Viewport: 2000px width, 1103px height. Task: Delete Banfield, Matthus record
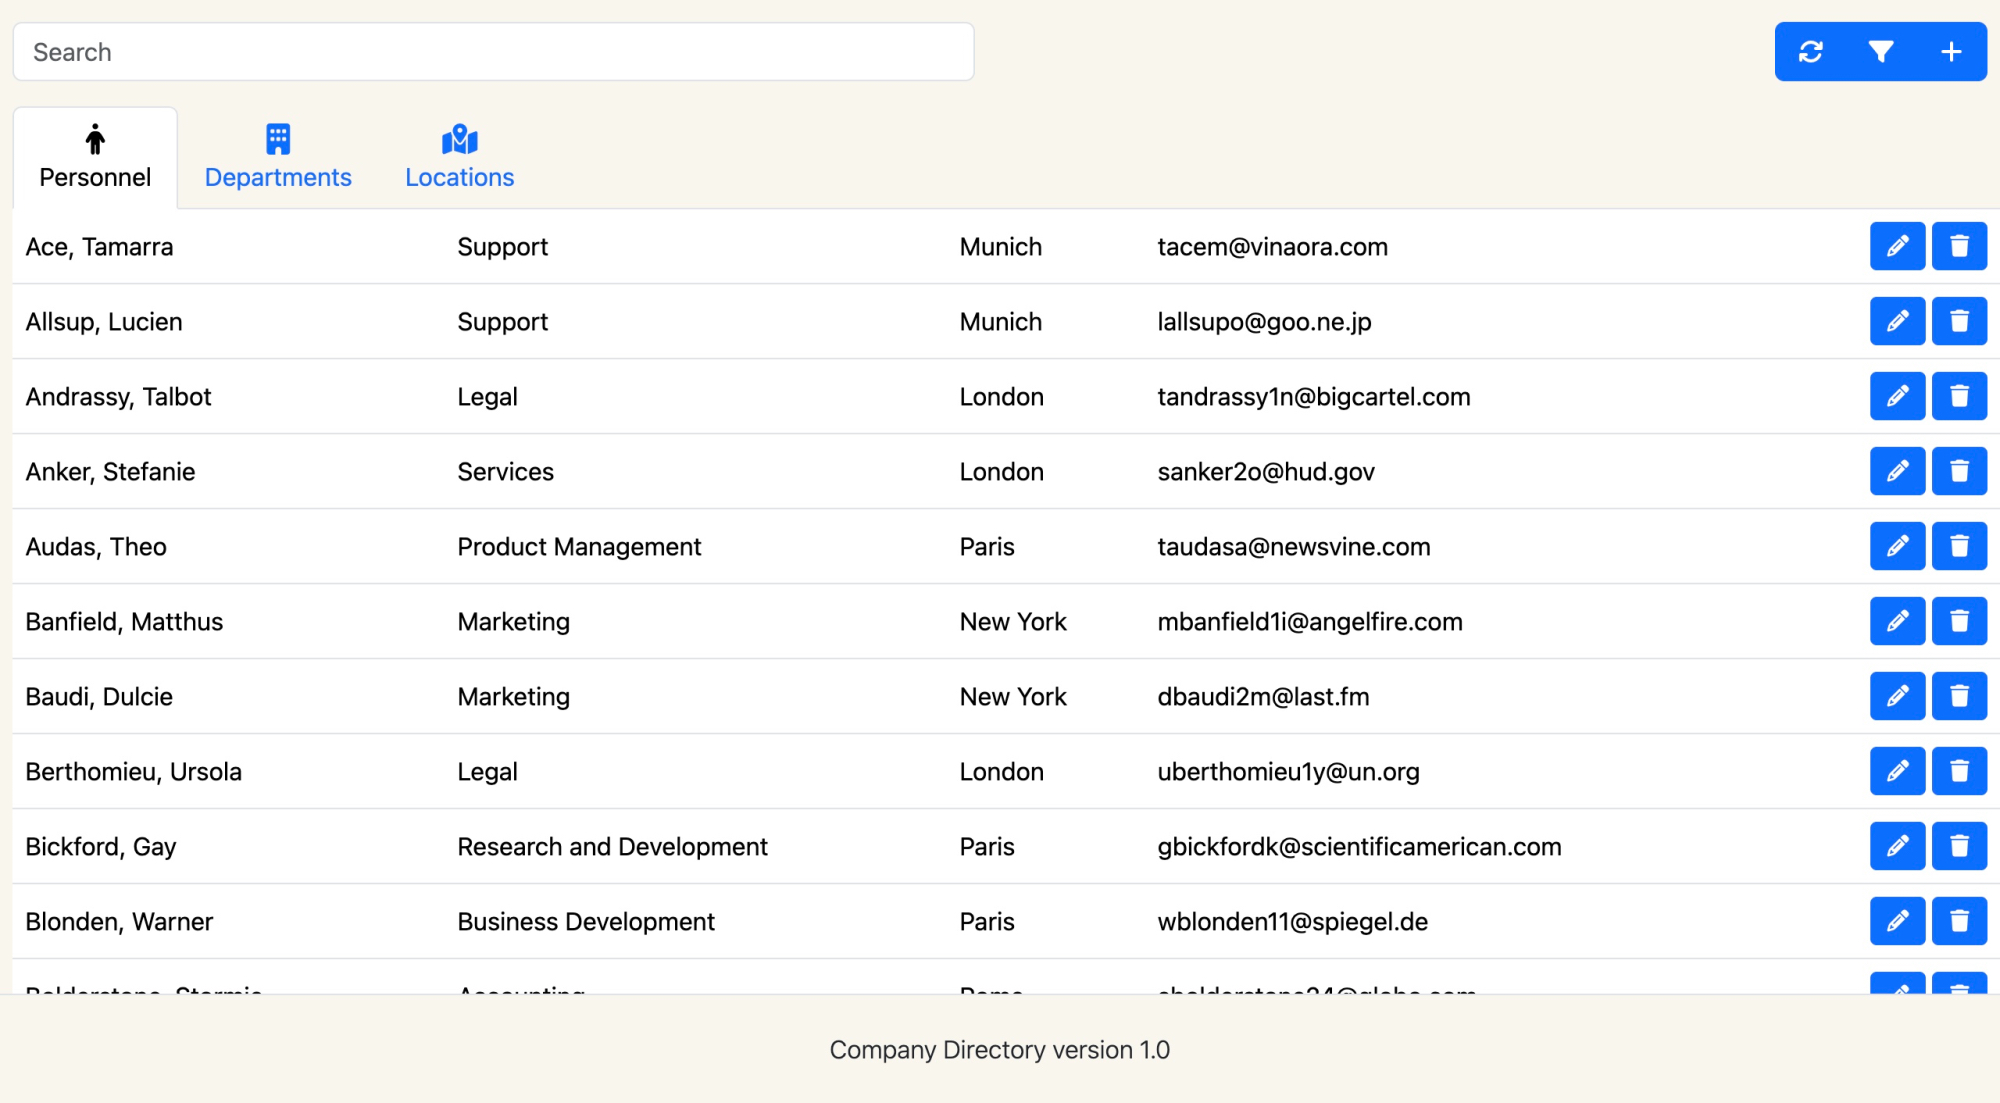(1958, 621)
